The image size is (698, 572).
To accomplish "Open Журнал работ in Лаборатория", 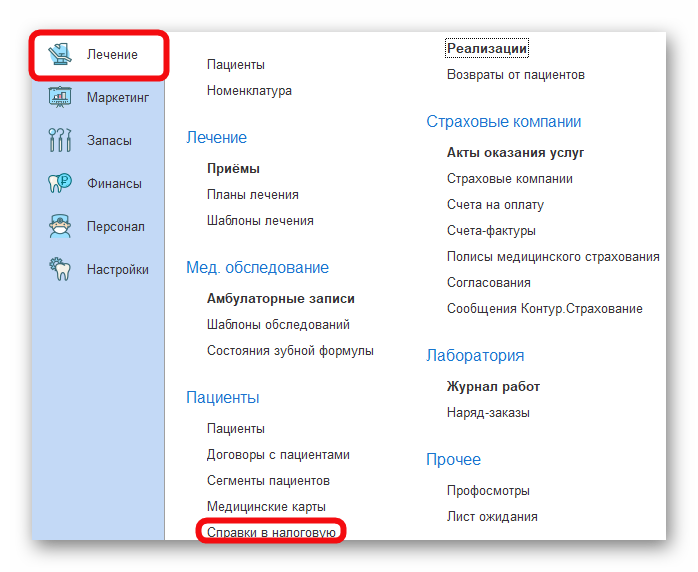I will pyautogui.click(x=493, y=387).
